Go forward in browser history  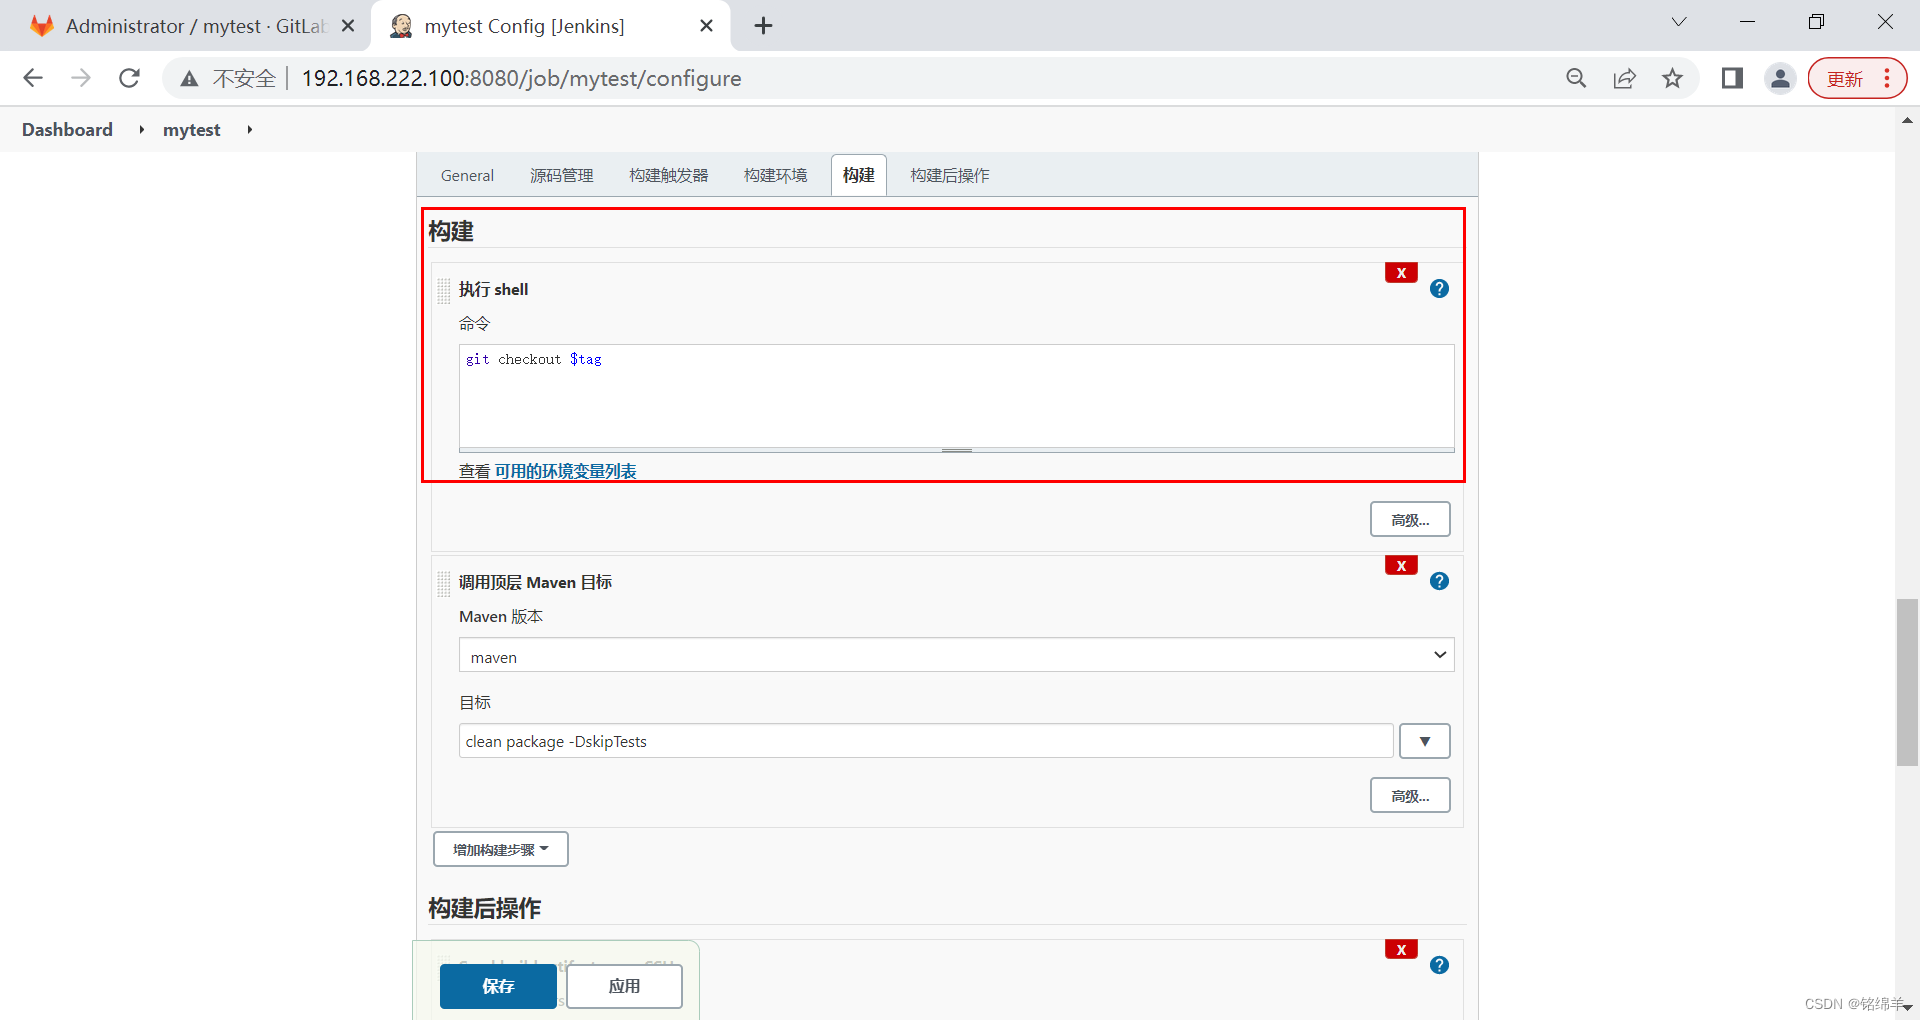[81, 78]
